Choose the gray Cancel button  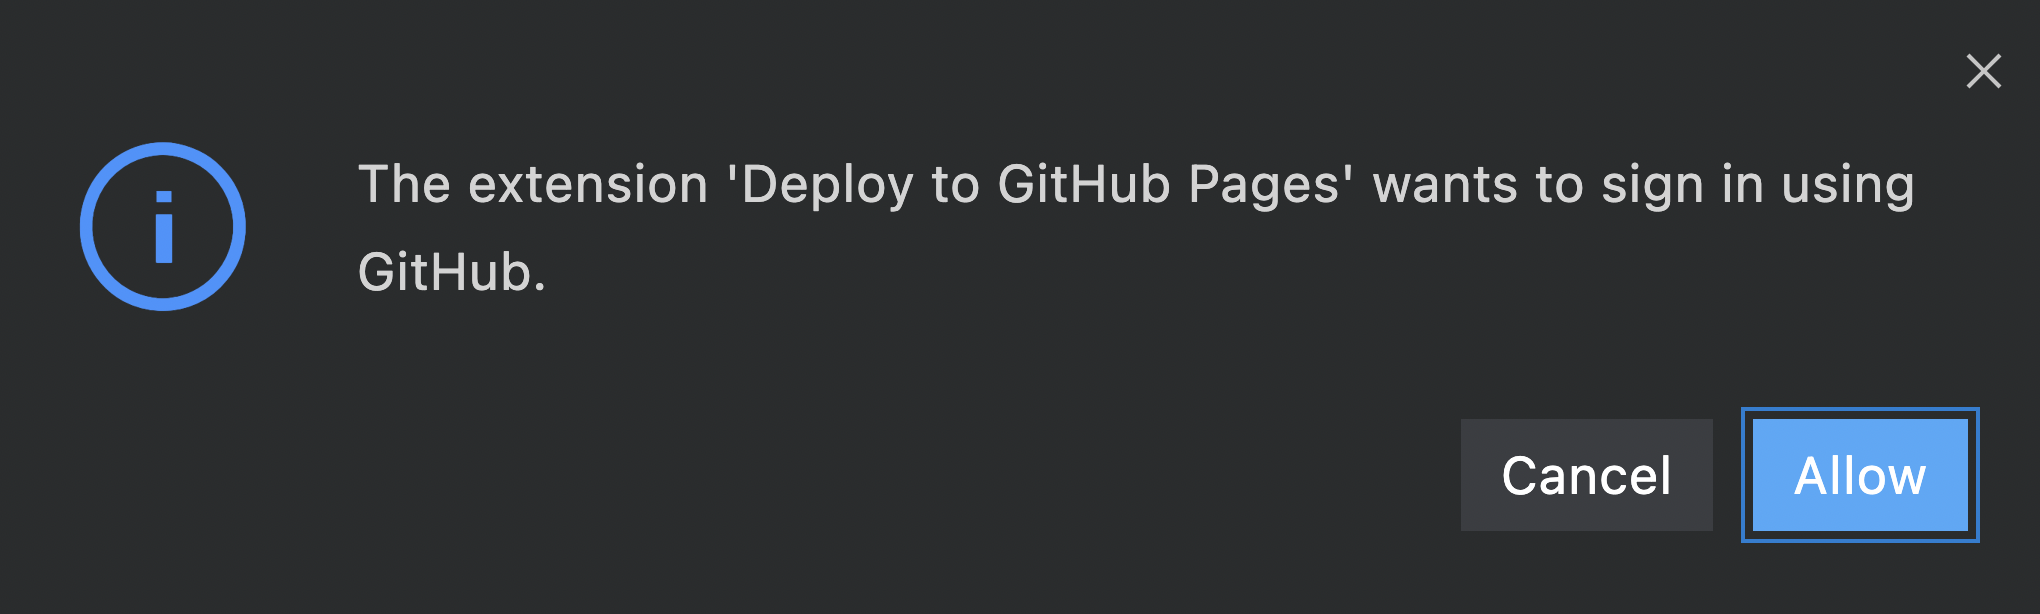[x=1586, y=475]
